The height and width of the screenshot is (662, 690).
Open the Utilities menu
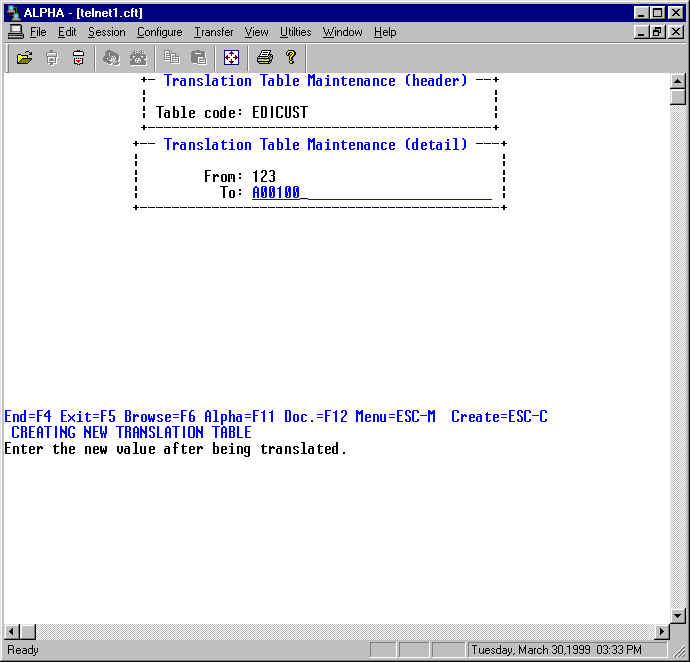tap(295, 32)
